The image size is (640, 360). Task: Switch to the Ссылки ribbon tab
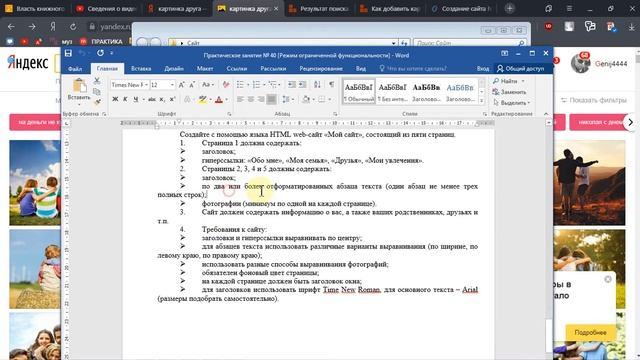(237, 69)
